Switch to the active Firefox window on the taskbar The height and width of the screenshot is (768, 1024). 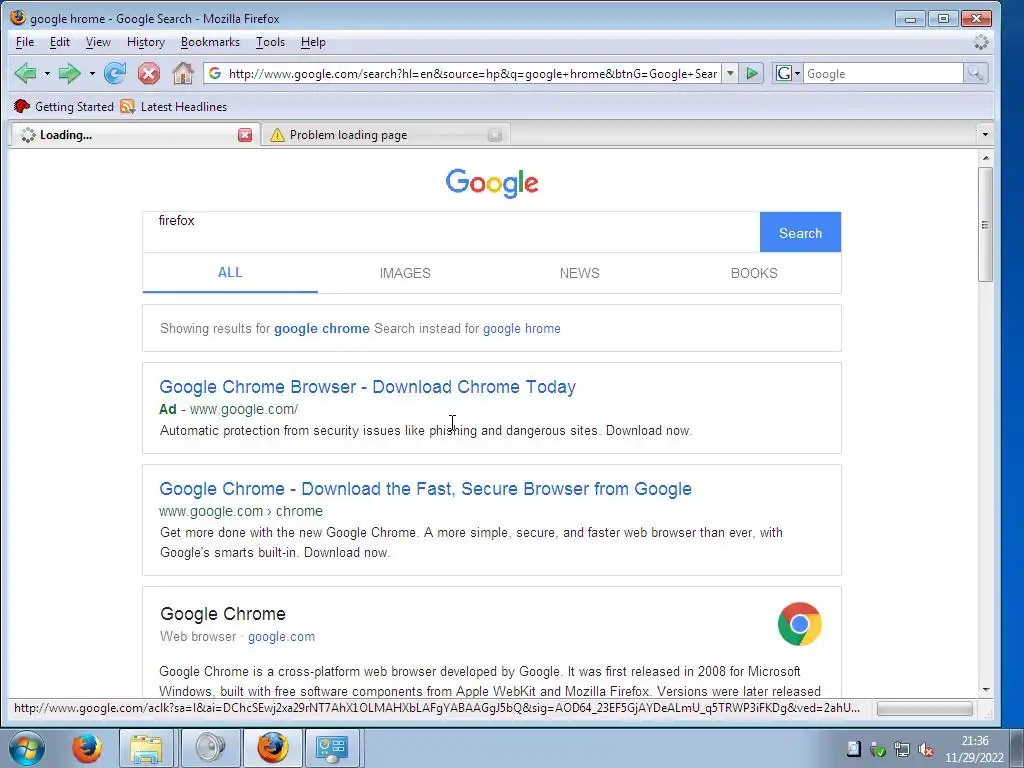272,748
